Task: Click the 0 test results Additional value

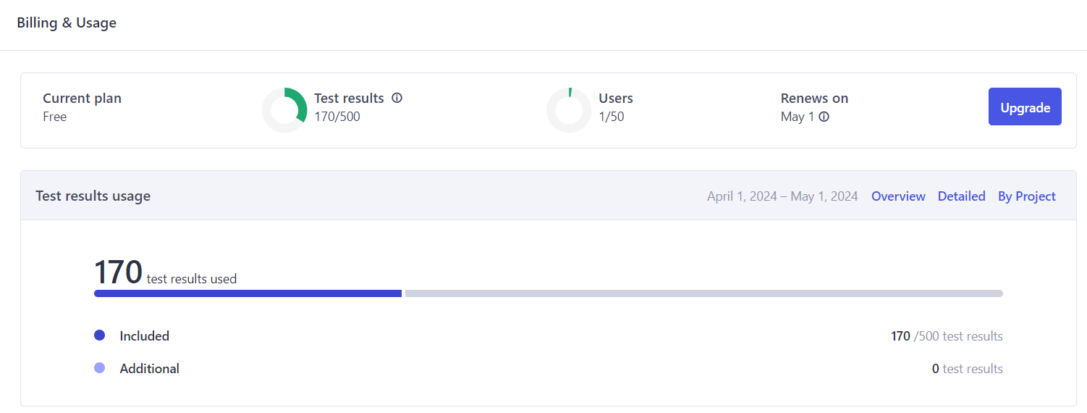Action: (966, 368)
